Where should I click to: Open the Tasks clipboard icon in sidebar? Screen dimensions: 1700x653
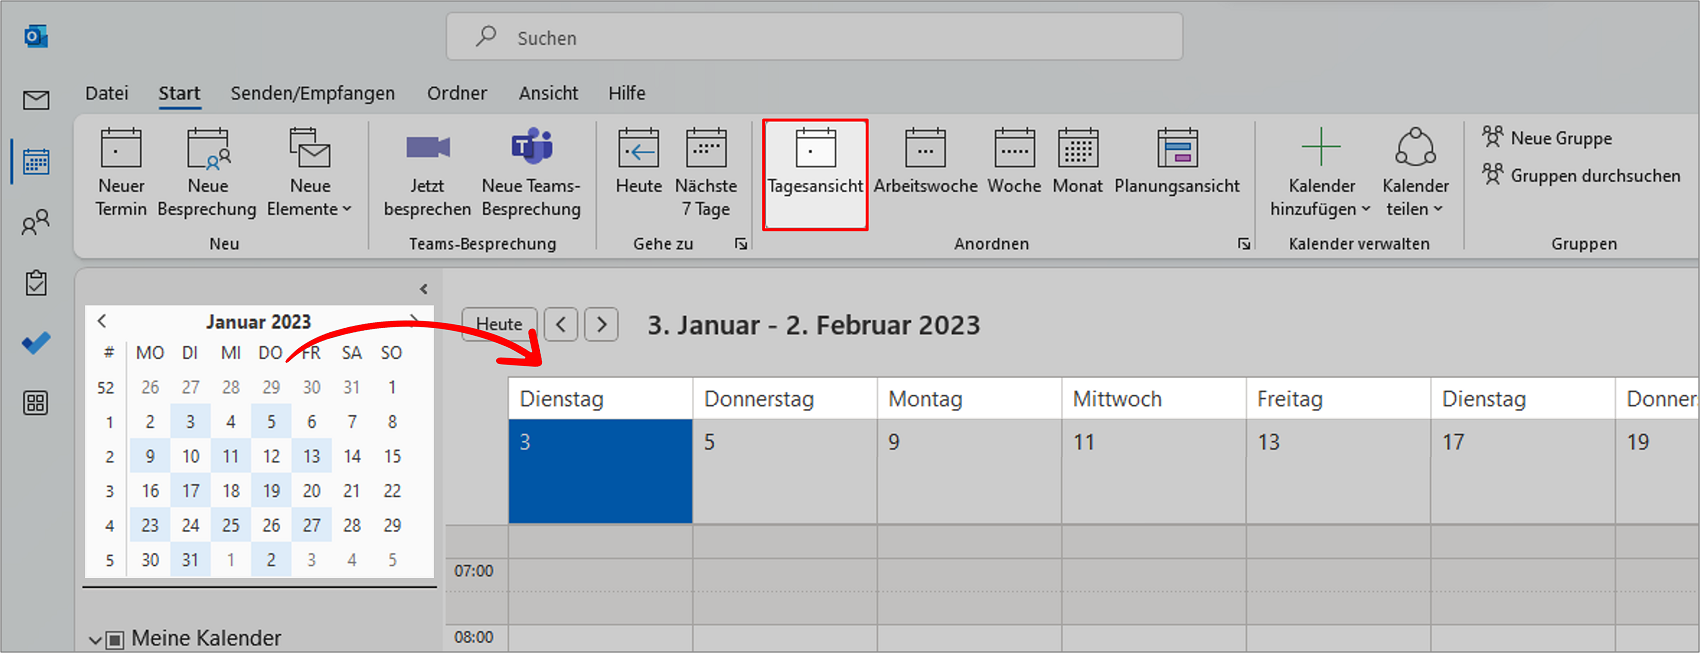tap(36, 283)
